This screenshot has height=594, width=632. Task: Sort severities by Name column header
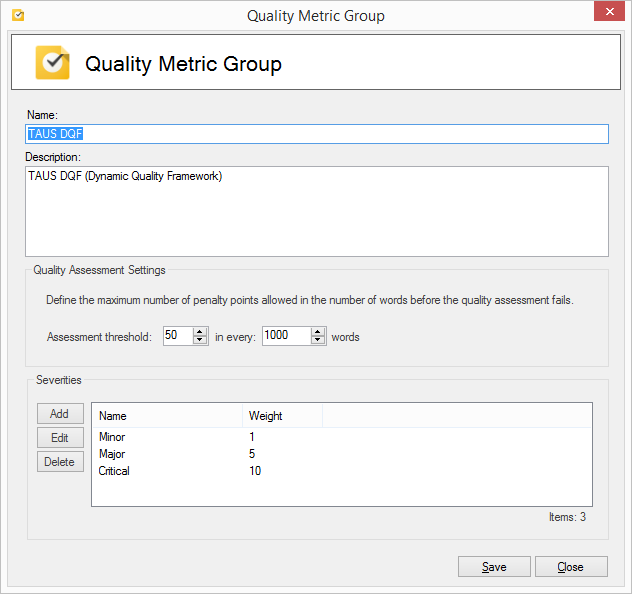168,416
